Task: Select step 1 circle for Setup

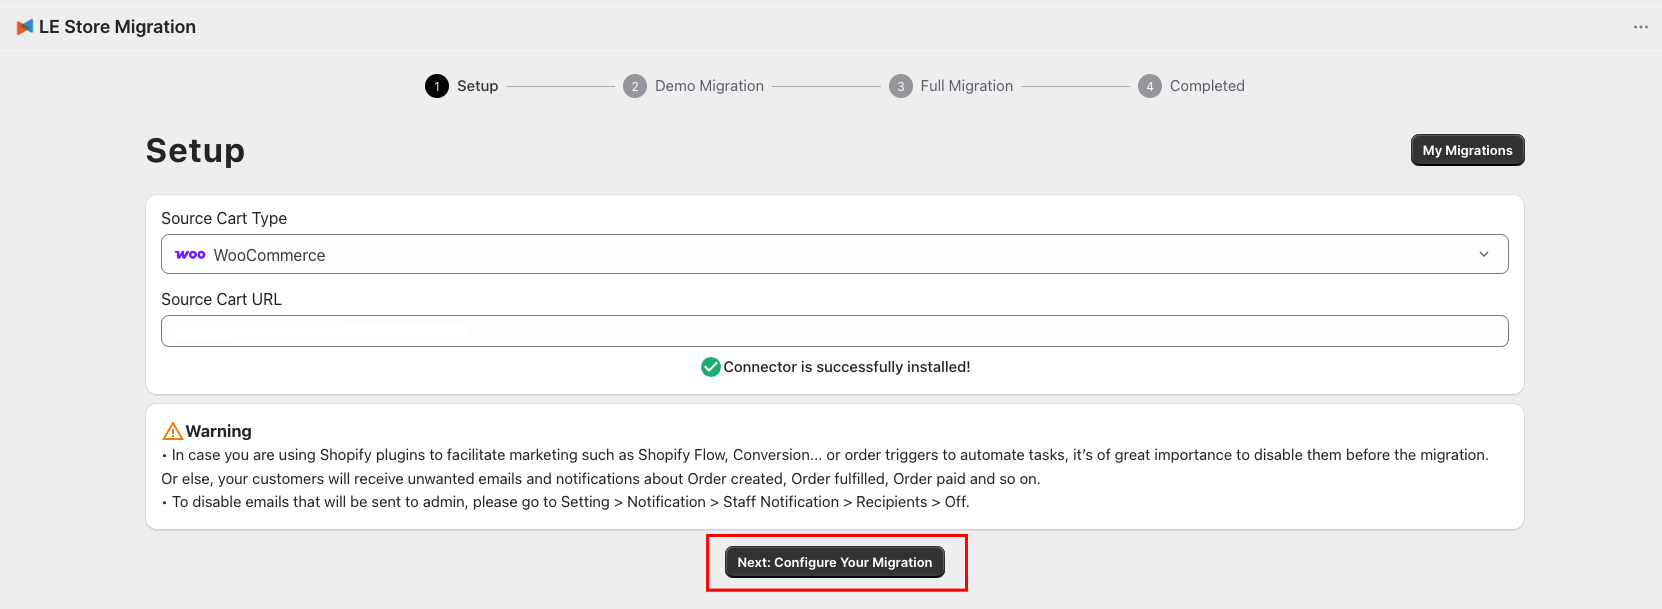Action: point(437,86)
